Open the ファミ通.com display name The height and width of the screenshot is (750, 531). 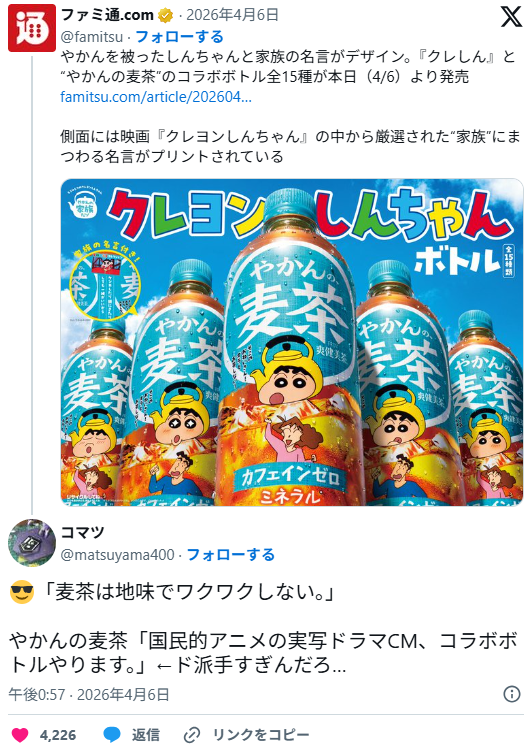pyautogui.click(x=107, y=16)
